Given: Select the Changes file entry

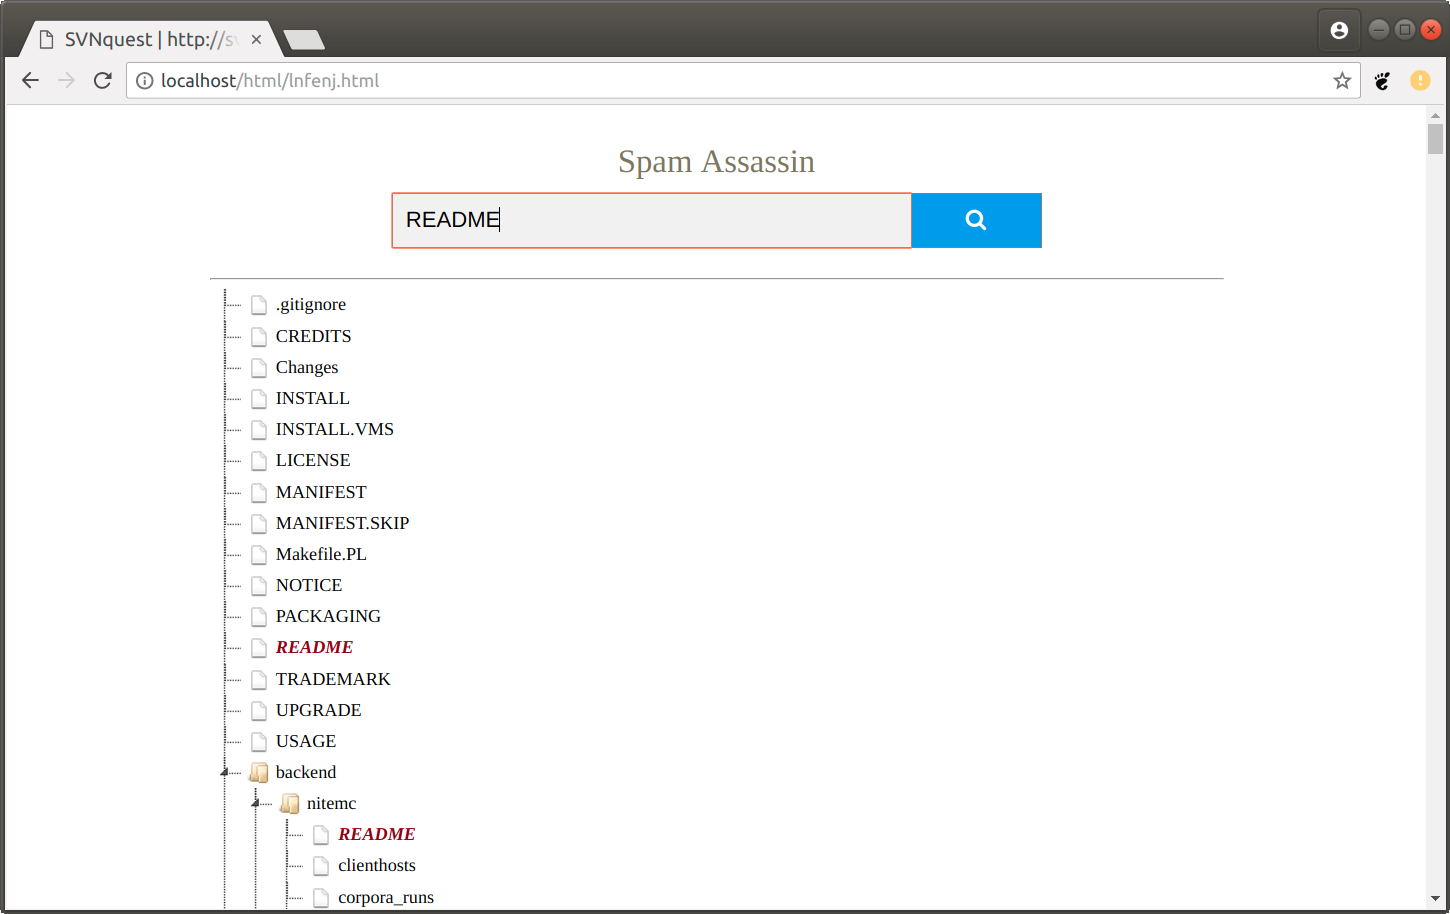Looking at the screenshot, I should point(307,367).
